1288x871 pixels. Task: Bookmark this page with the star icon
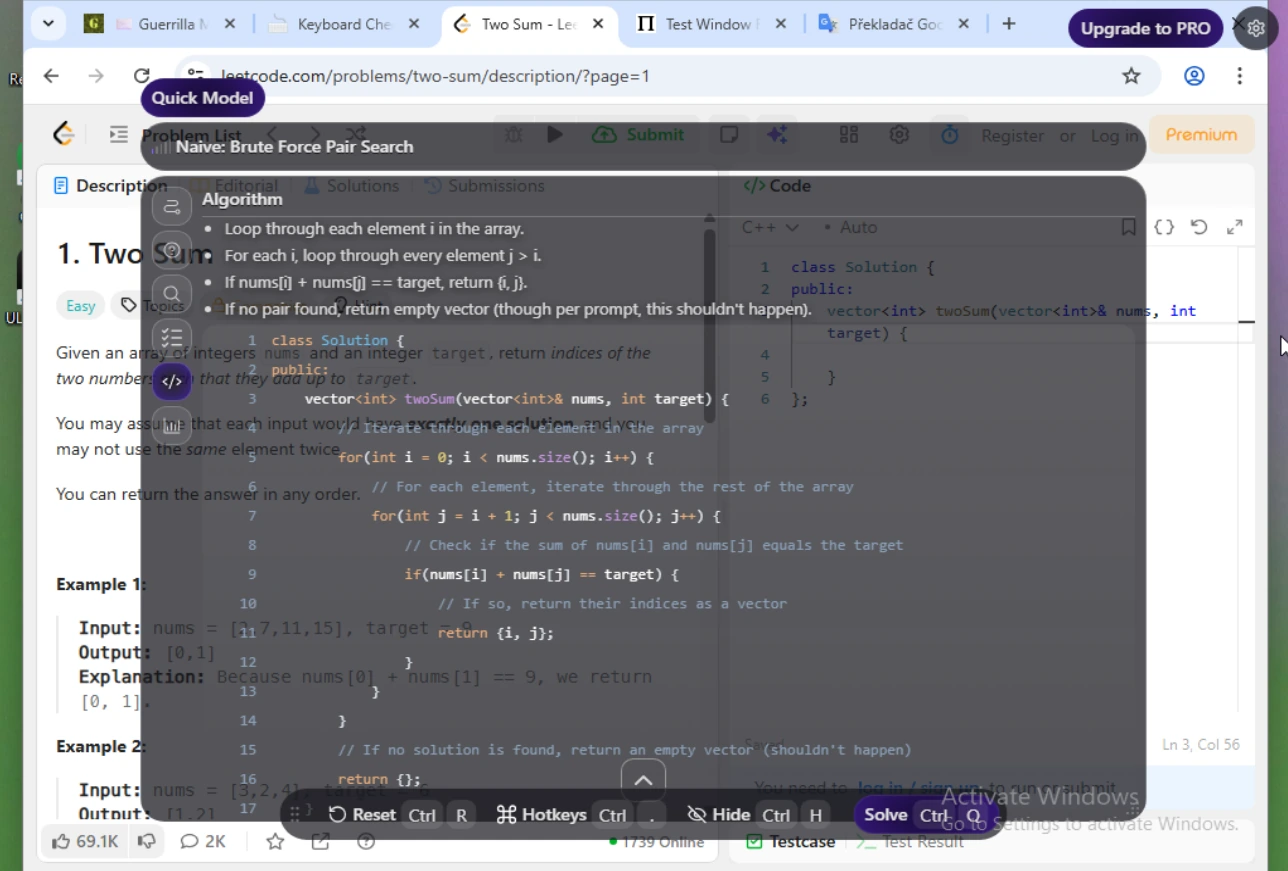pos(1131,76)
